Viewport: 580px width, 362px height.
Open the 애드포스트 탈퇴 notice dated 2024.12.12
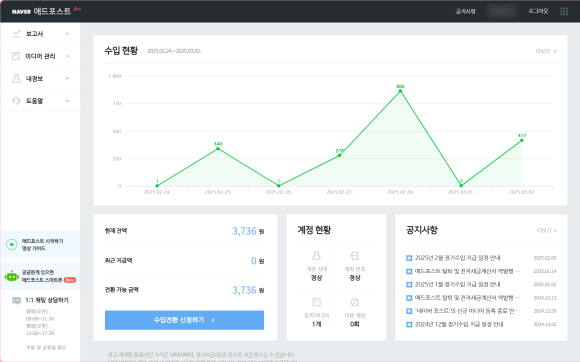467,298
